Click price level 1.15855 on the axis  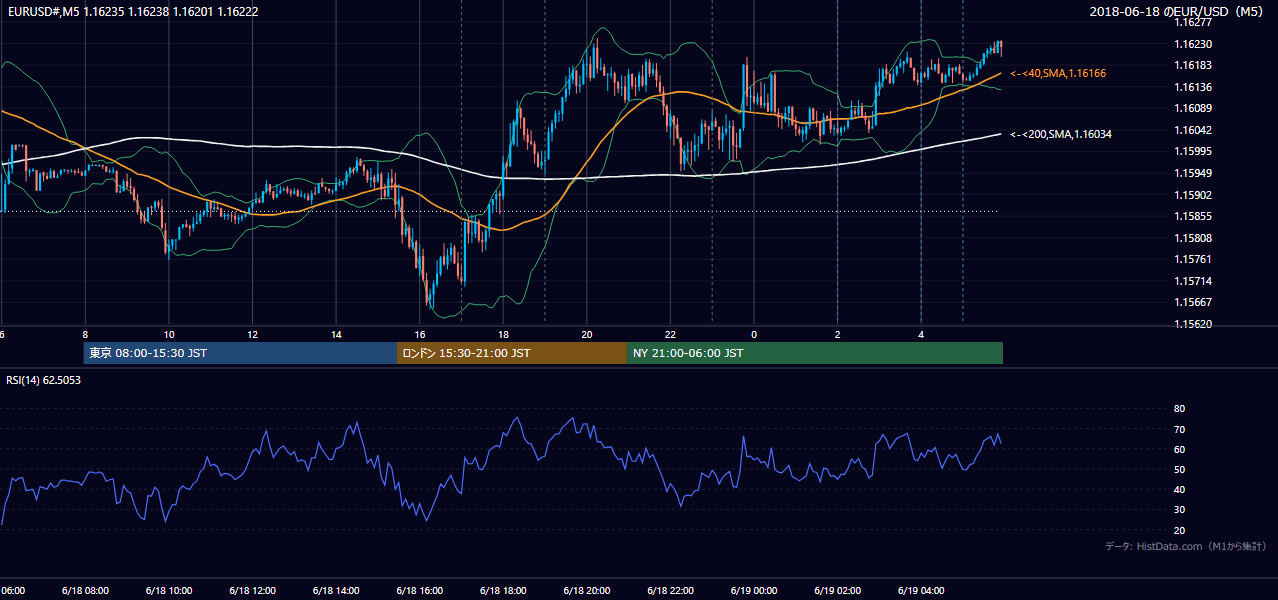(1193, 216)
